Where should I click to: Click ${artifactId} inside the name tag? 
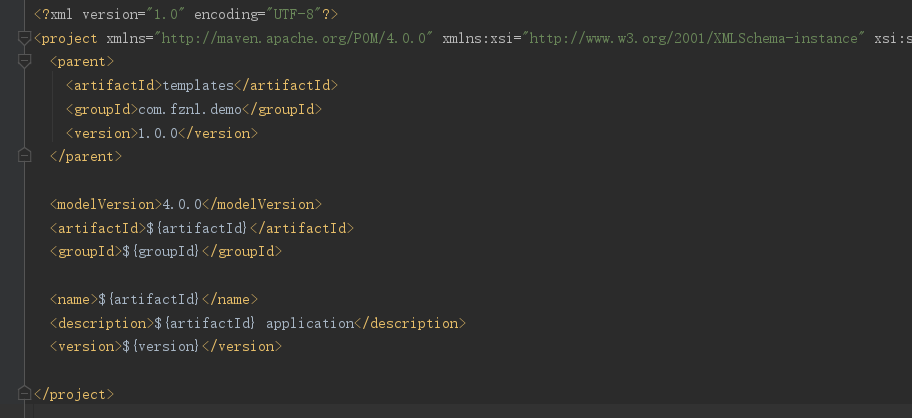(x=150, y=299)
